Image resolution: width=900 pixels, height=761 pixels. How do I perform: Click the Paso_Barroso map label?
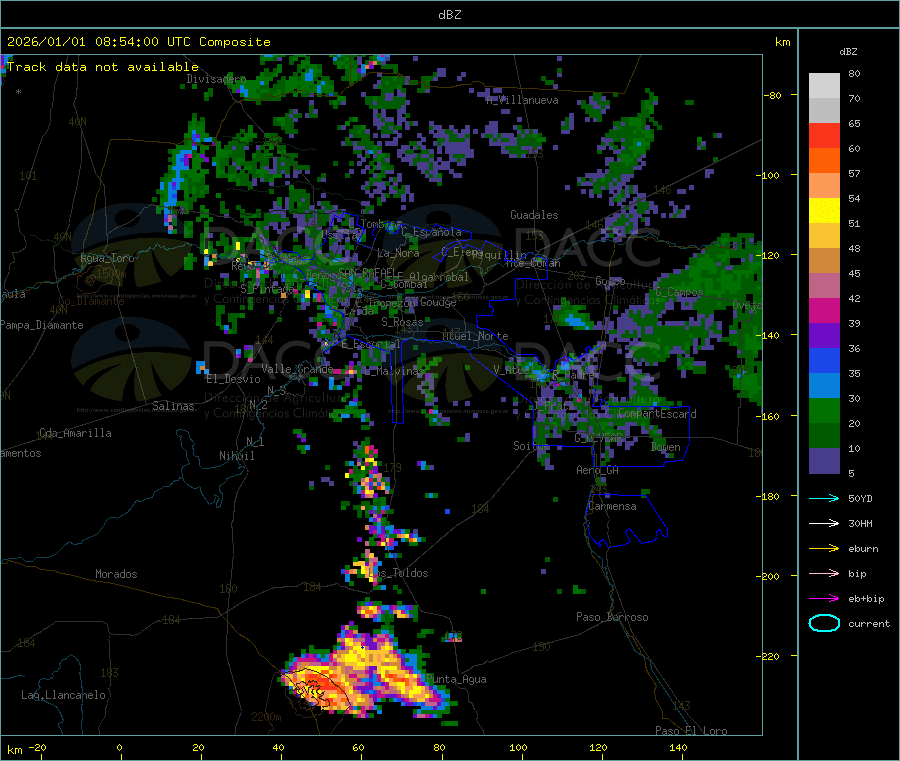click(612, 617)
